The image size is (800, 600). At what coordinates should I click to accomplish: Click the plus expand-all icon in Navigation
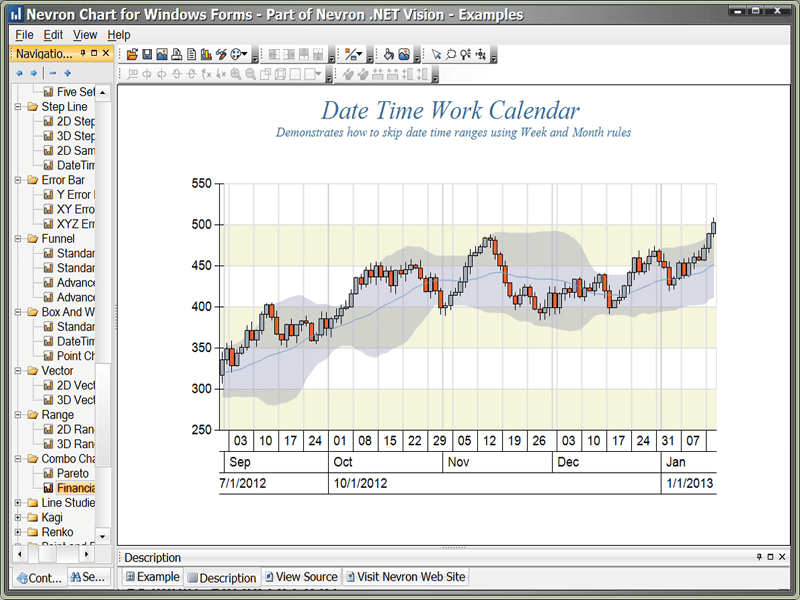(x=67, y=73)
